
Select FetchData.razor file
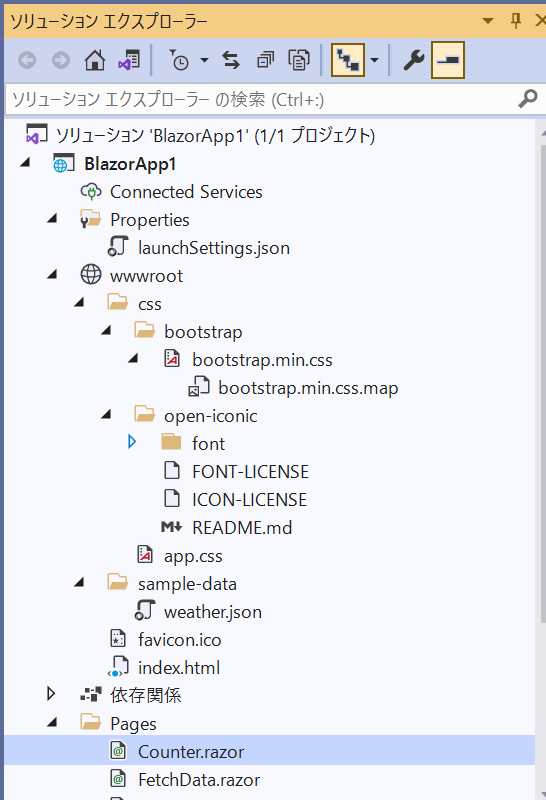pos(199,780)
